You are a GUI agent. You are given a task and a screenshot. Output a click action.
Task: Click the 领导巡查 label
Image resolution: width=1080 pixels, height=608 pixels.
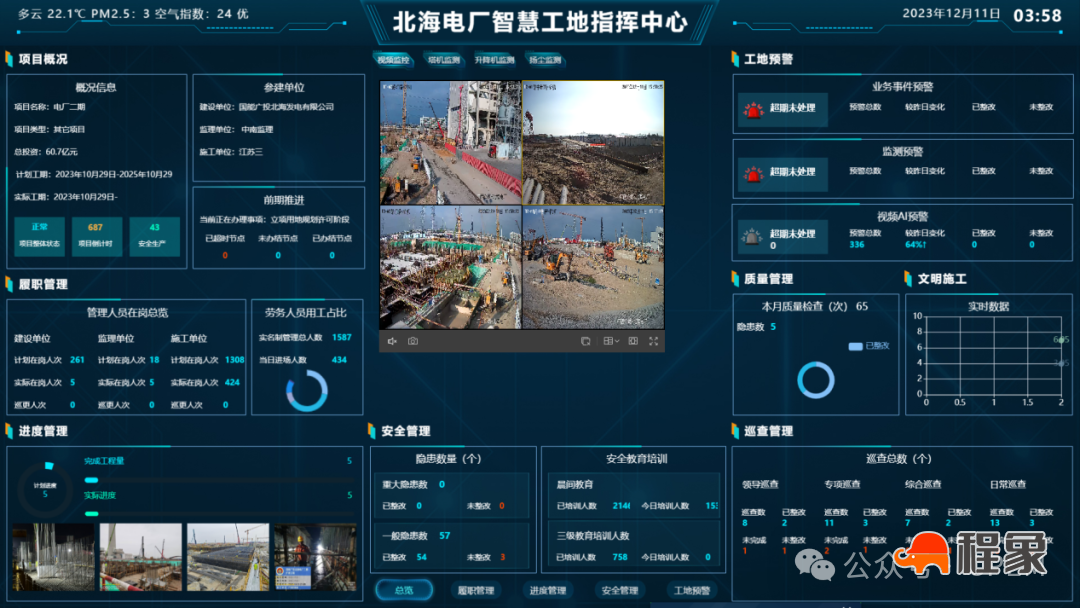[x=760, y=484]
